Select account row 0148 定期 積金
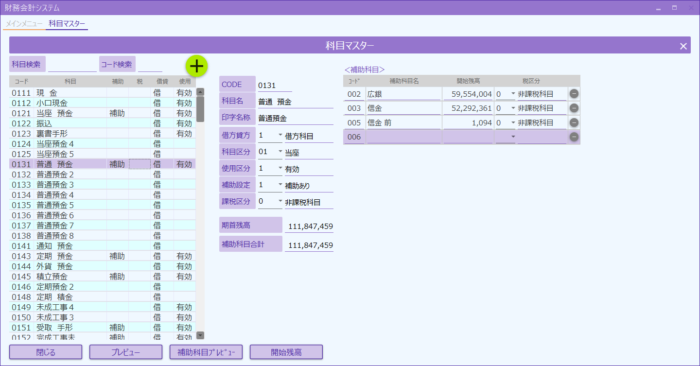This screenshot has height=366, width=700. click(102, 297)
